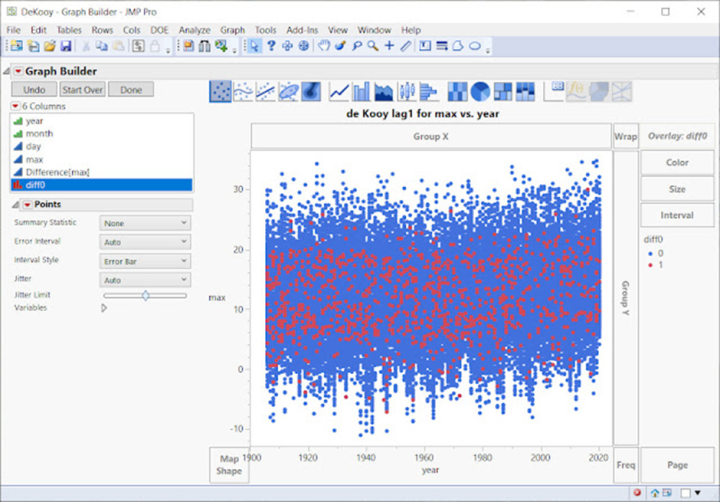This screenshot has width=720, height=502.
Task: Click the Box Plot element icon
Action: 406,92
